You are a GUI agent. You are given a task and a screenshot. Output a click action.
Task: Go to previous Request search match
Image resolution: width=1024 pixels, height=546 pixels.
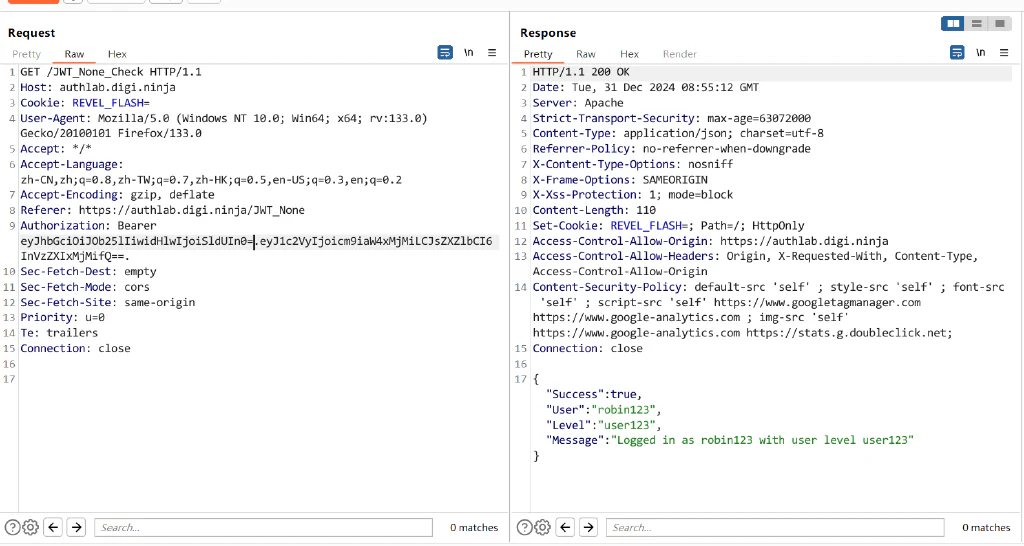click(x=54, y=527)
